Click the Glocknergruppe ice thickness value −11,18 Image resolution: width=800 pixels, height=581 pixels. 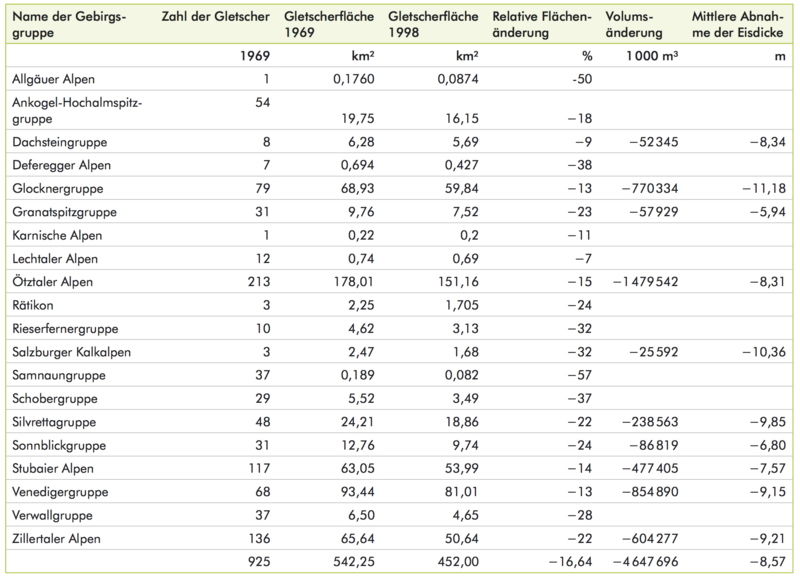click(760, 189)
